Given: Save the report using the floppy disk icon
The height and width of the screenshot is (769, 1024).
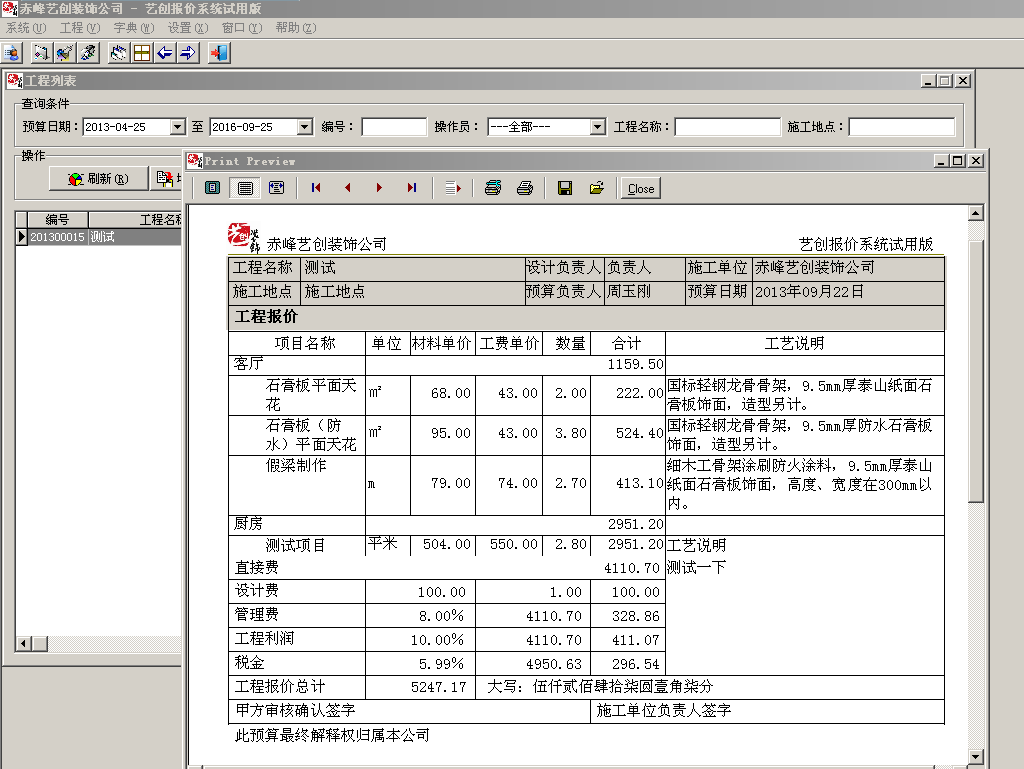Looking at the screenshot, I should point(565,188).
